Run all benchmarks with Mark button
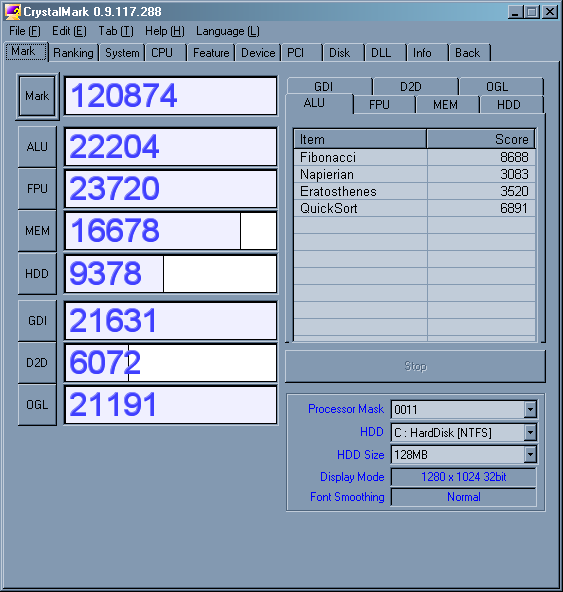The image size is (563, 592). point(37,96)
